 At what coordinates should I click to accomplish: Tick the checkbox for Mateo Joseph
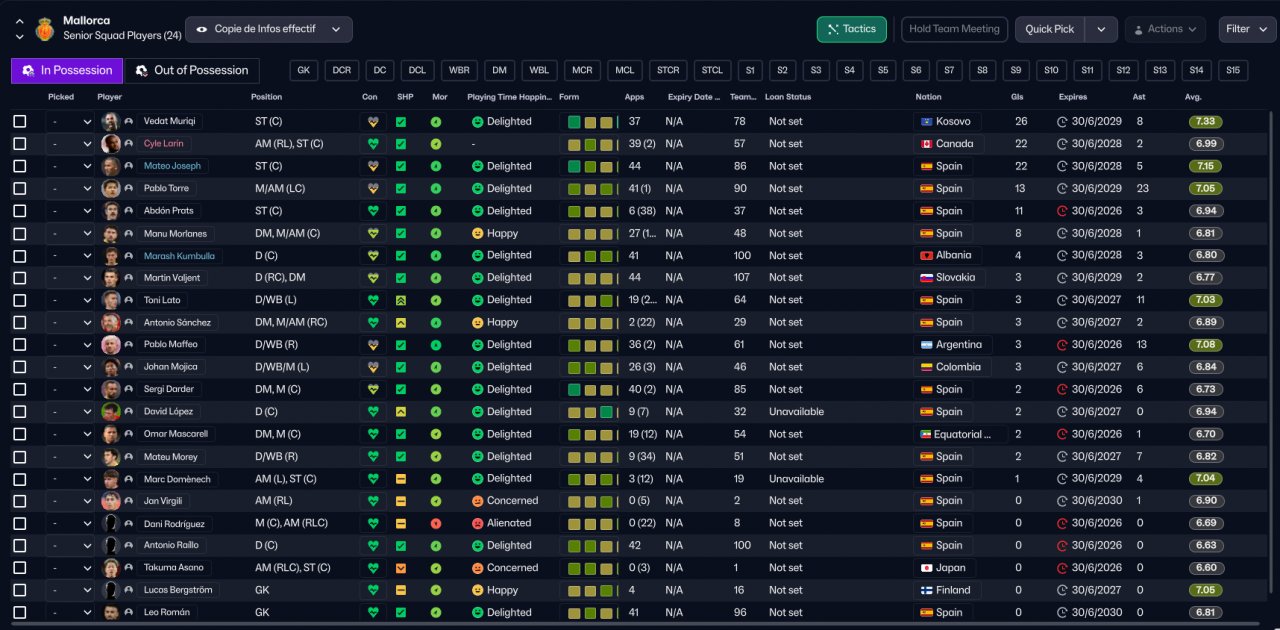(x=20, y=166)
